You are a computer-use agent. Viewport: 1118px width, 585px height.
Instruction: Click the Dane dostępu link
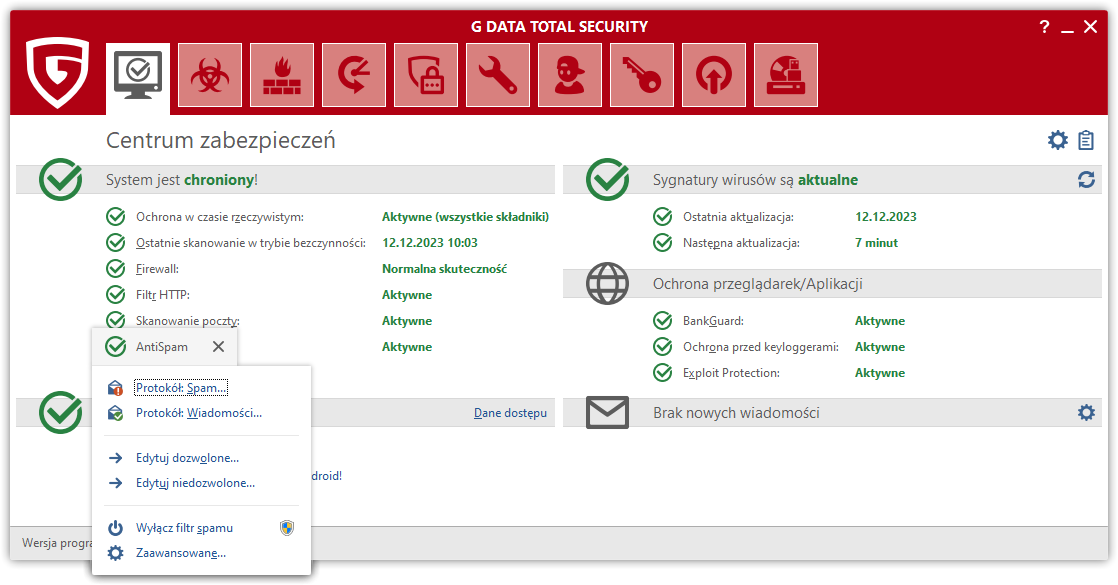point(511,413)
